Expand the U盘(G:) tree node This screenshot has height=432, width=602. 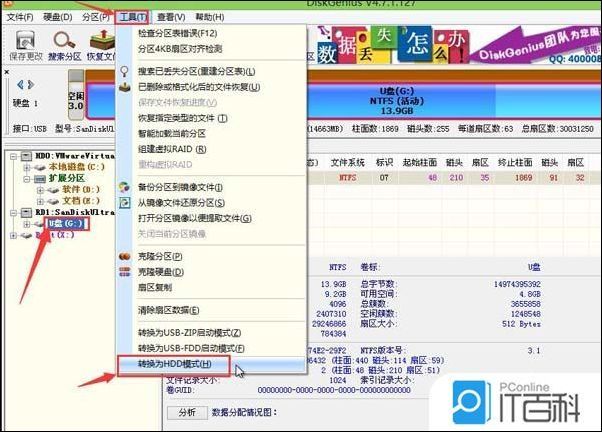pyautogui.click(x=27, y=224)
